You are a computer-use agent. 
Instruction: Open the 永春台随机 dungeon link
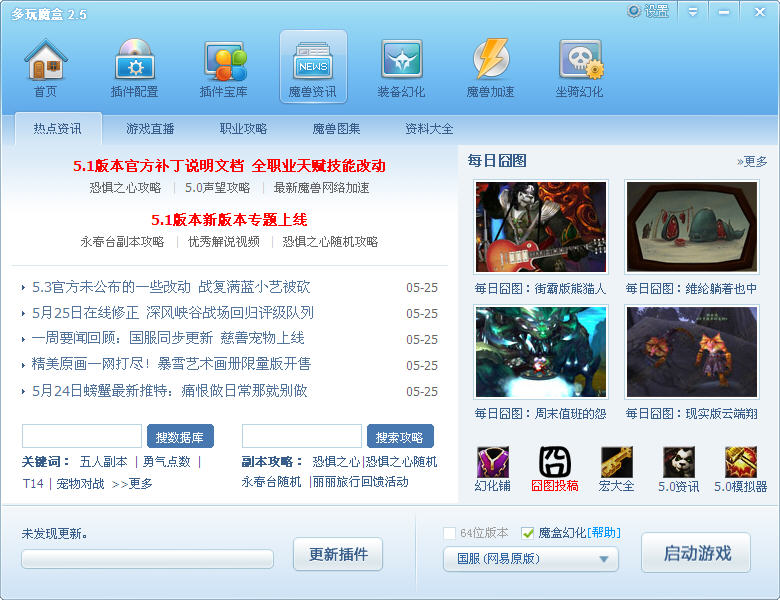tap(272, 482)
